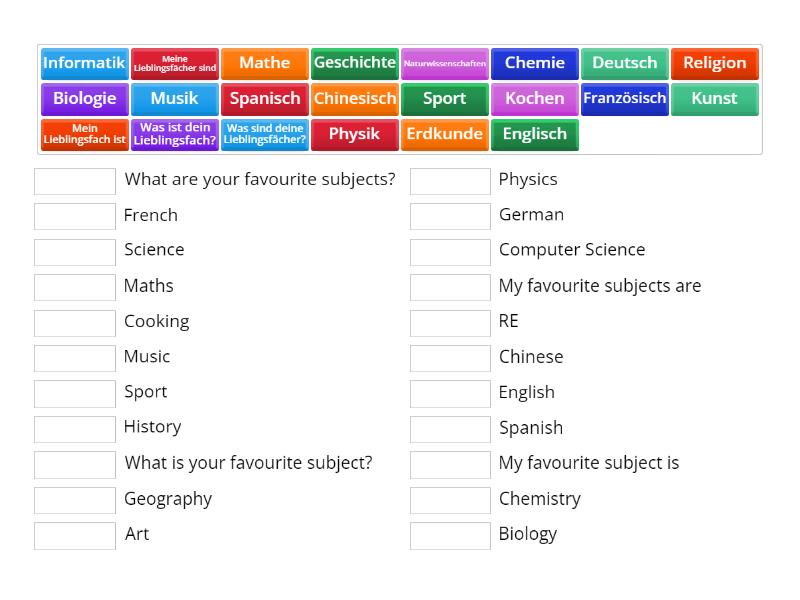This screenshot has width=800, height=600.
Task: Select the dark blue Chemie tile
Action: [x=535, y=63]
